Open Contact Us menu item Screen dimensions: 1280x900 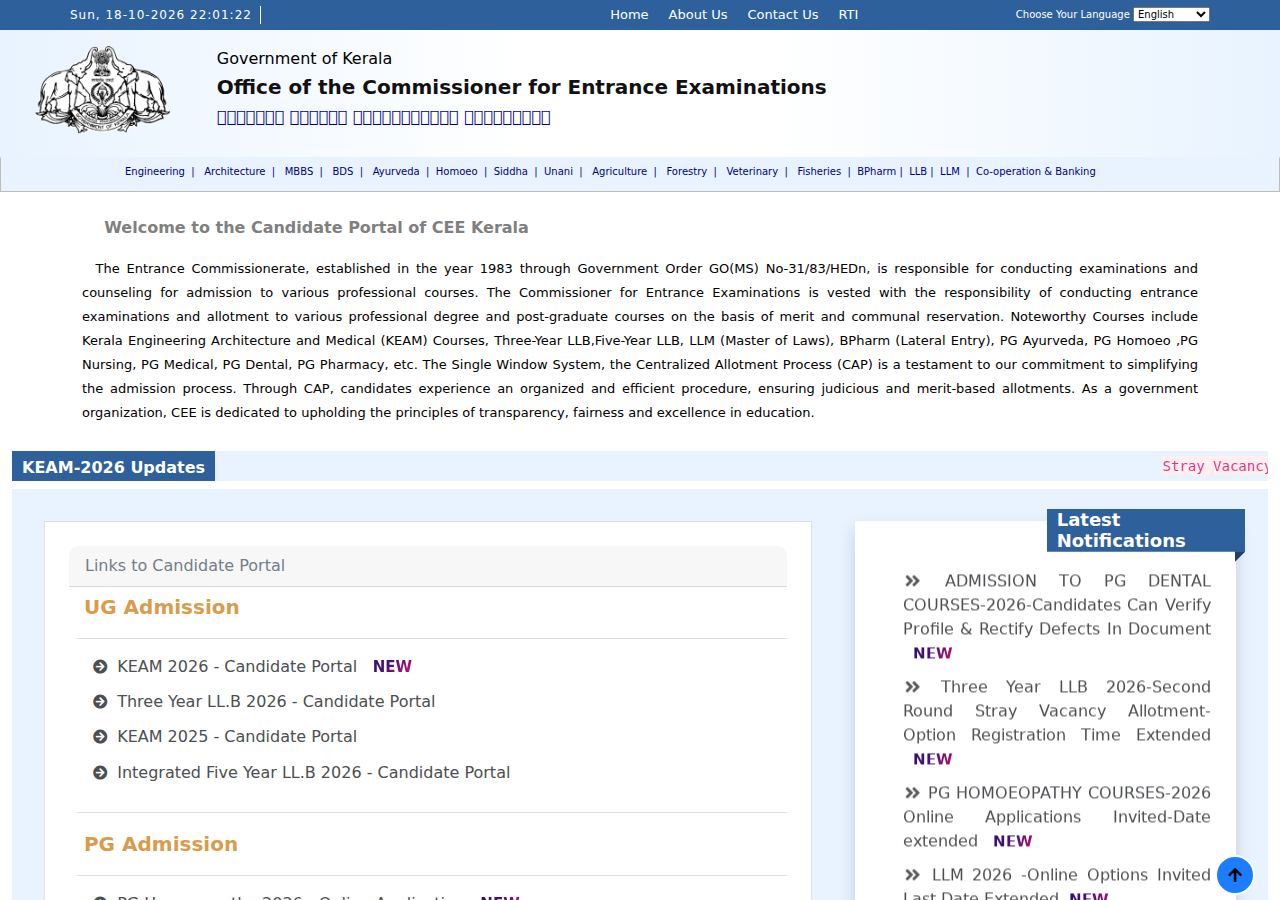point(783,14)
